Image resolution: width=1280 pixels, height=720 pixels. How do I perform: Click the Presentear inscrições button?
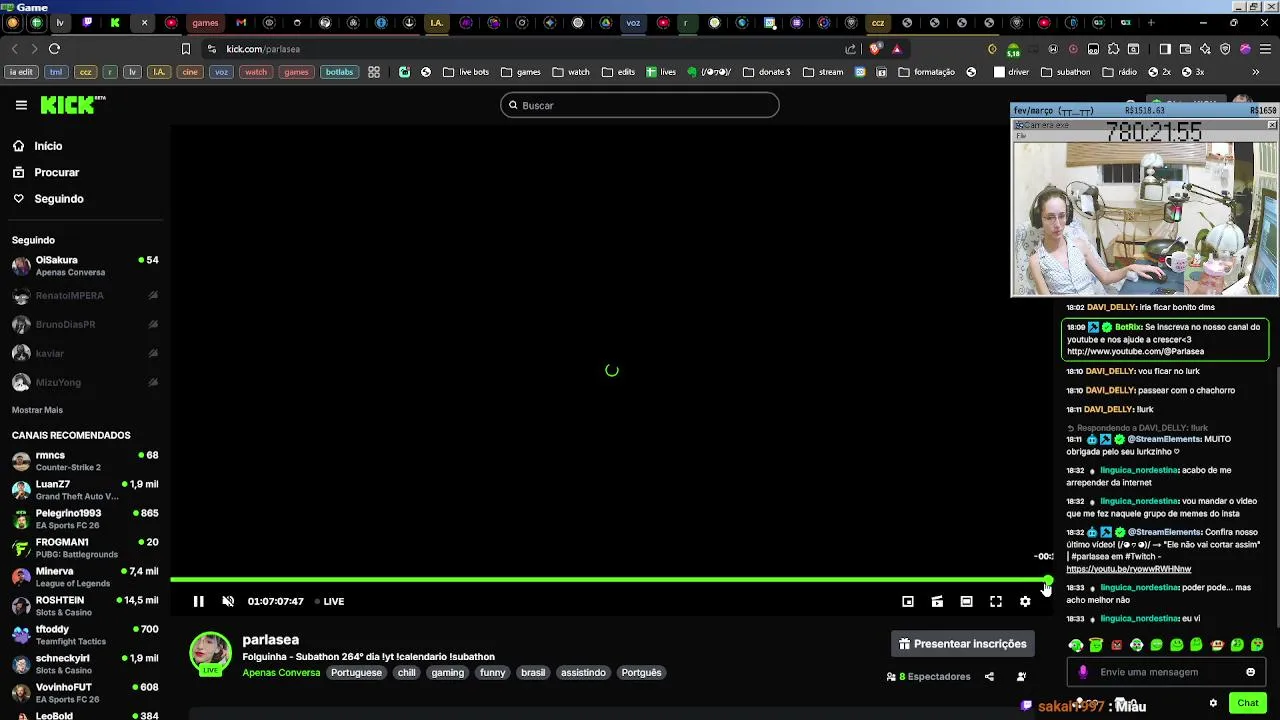pyautogui.click(x=963, y=644)
